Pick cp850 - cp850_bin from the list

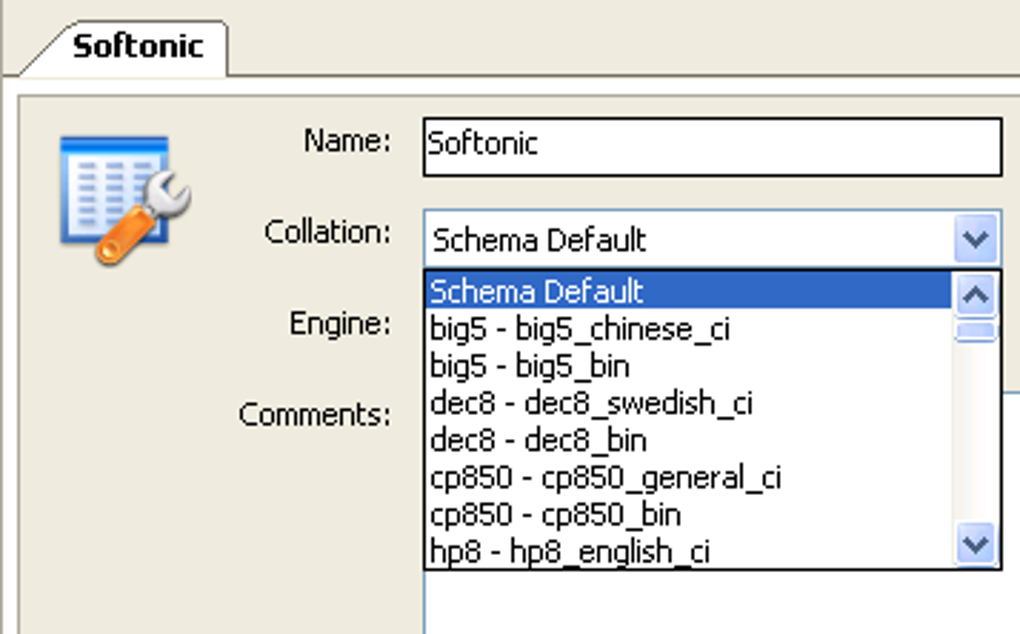[x=688, y=514]
